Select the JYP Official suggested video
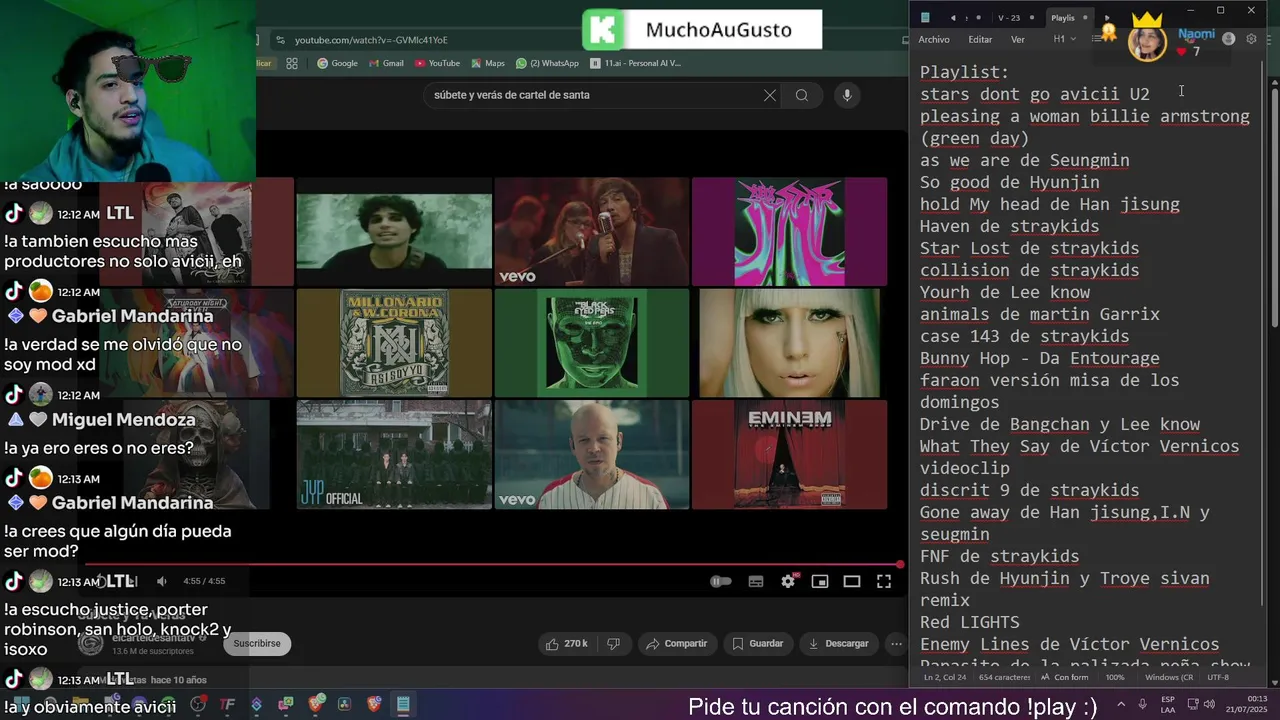This screenshot has height=720, width=1280. point(394,455)
